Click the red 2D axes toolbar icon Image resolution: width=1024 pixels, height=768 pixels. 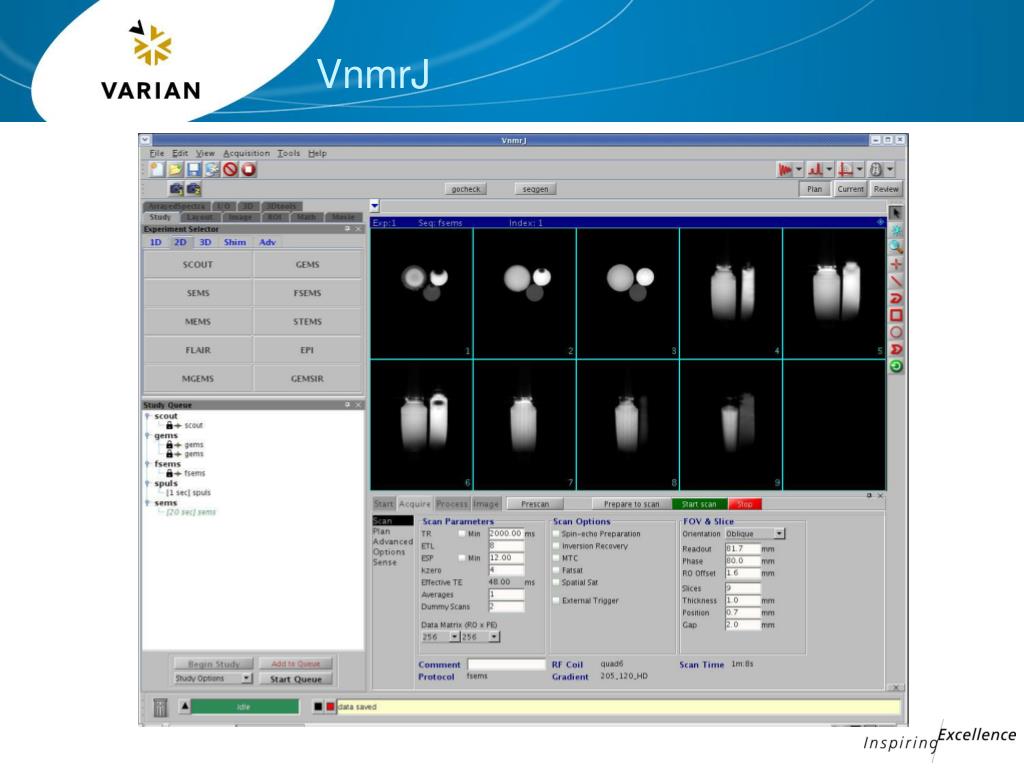[846, 170]
